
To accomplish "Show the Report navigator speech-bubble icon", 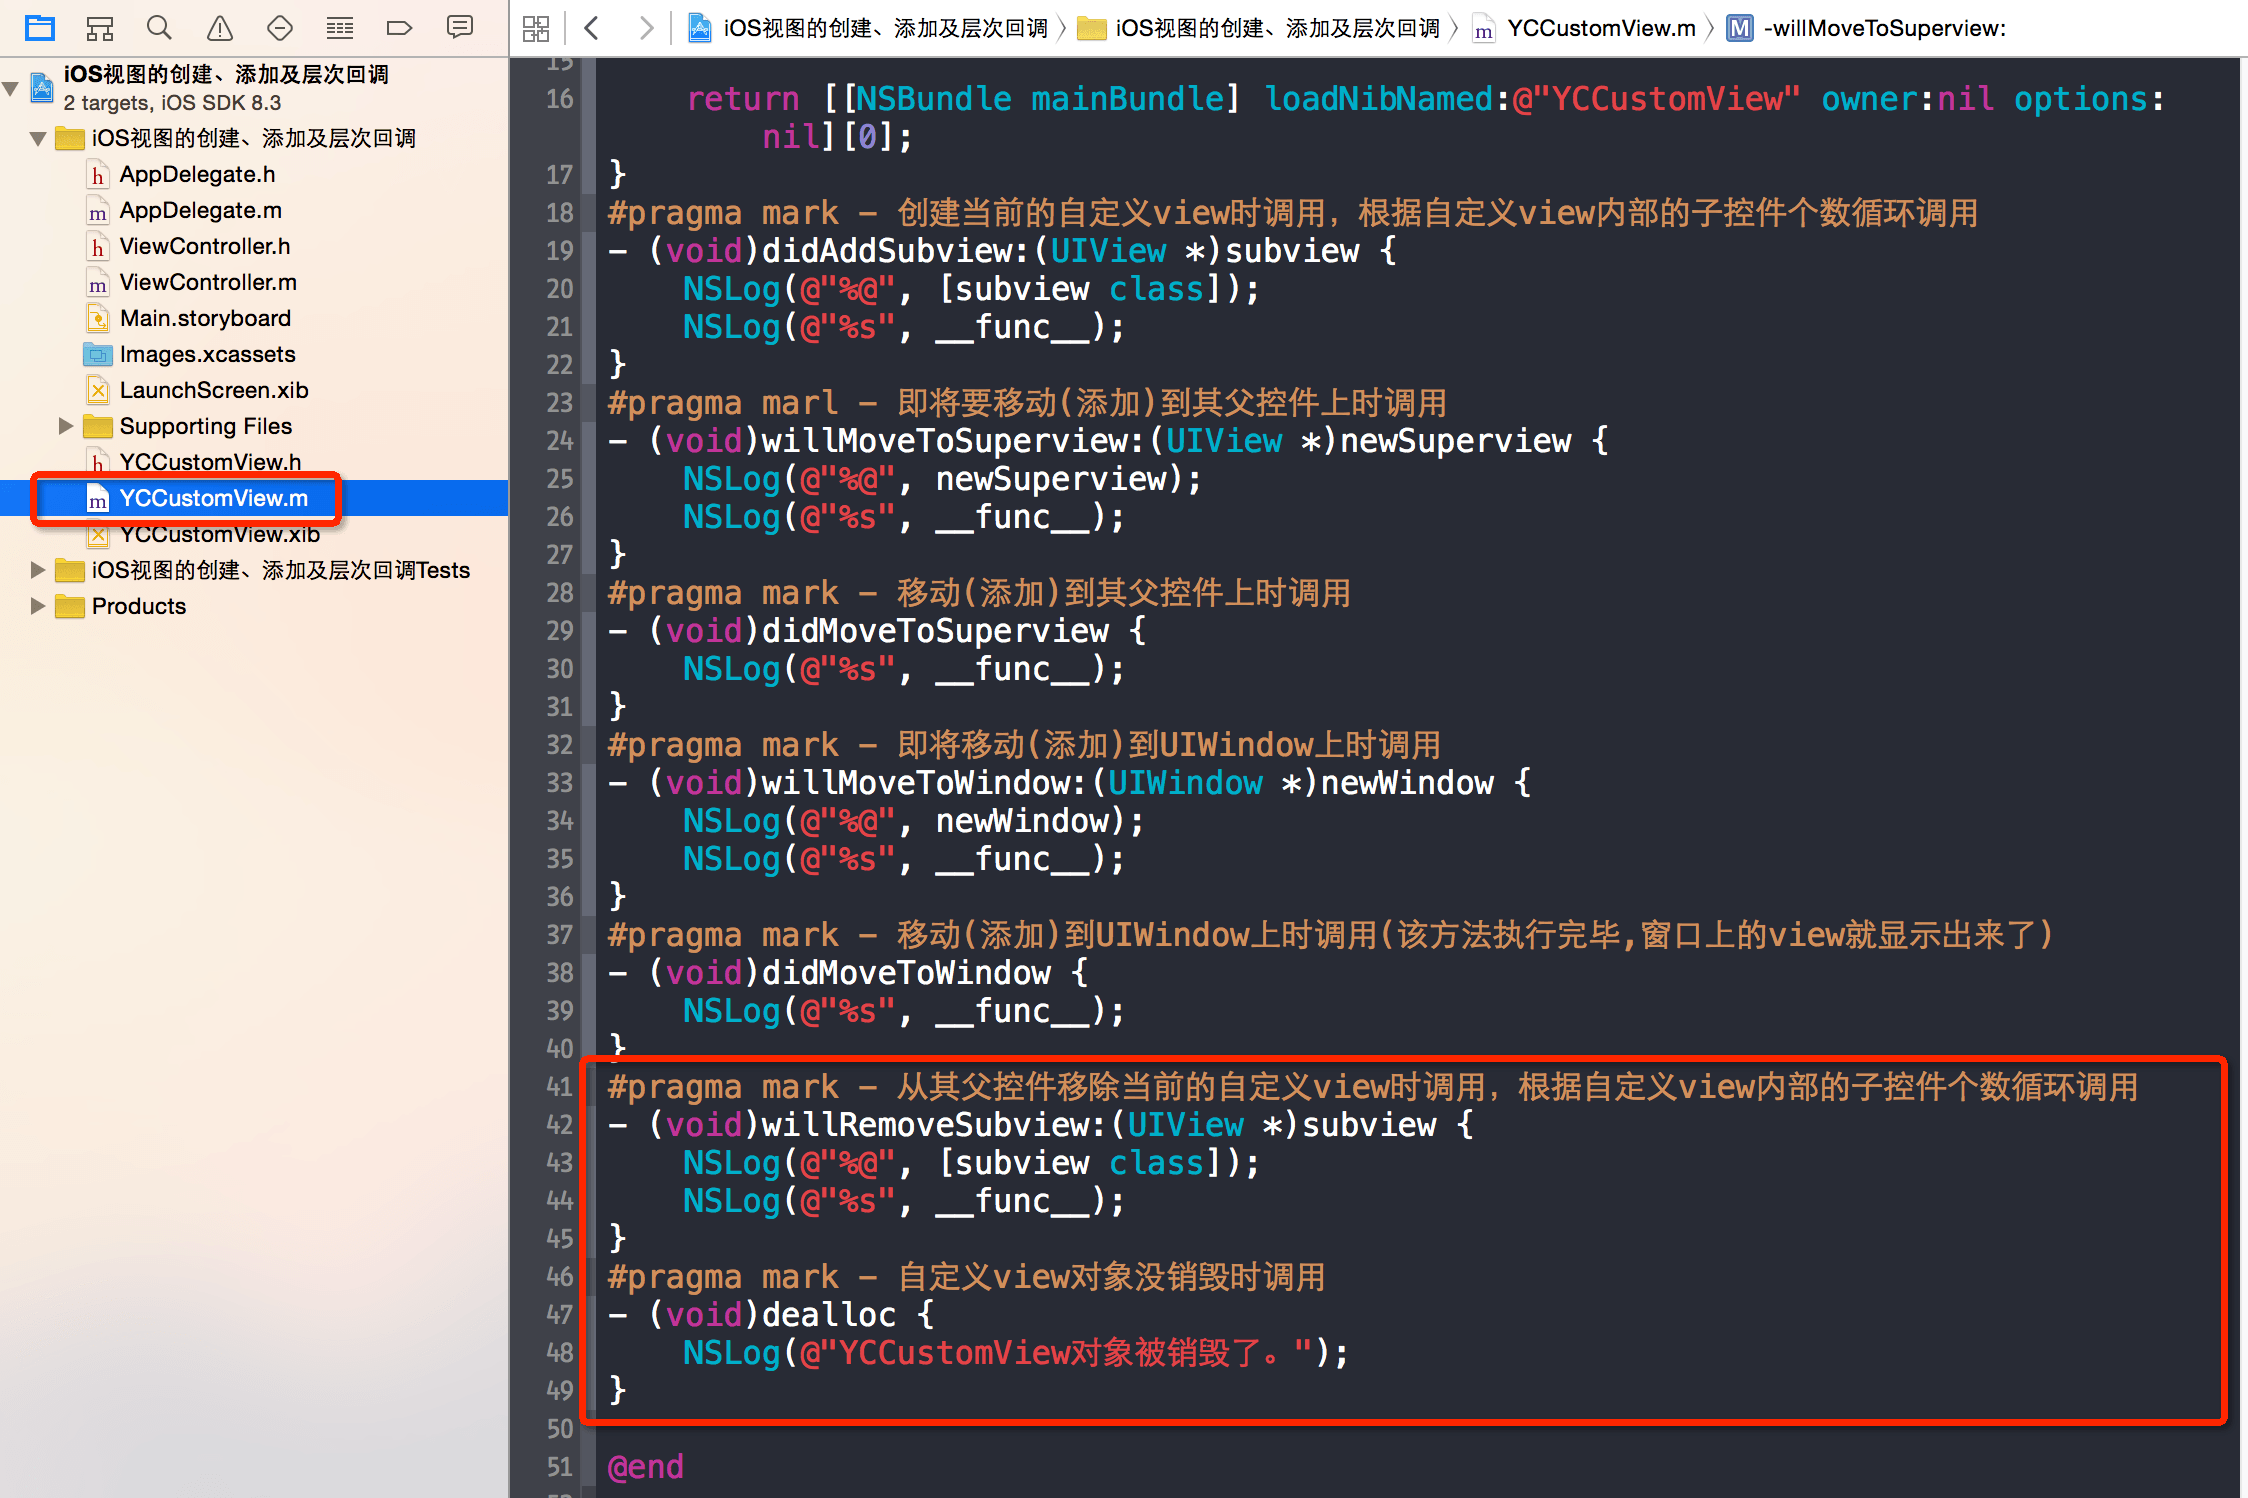I will pos(460,27).
